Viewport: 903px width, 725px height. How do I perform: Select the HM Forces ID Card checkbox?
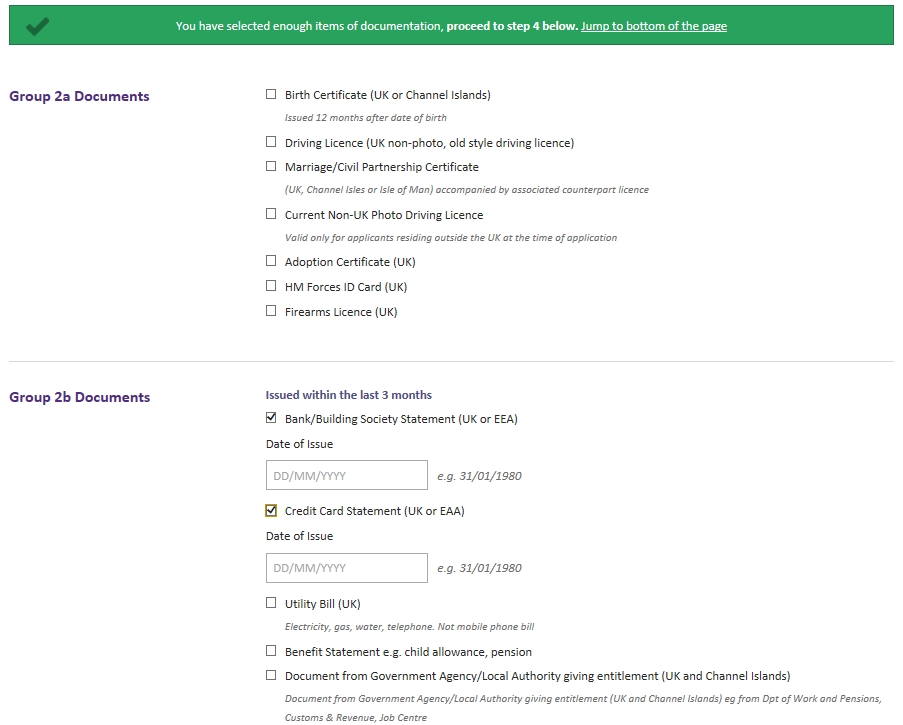(271, 286)
